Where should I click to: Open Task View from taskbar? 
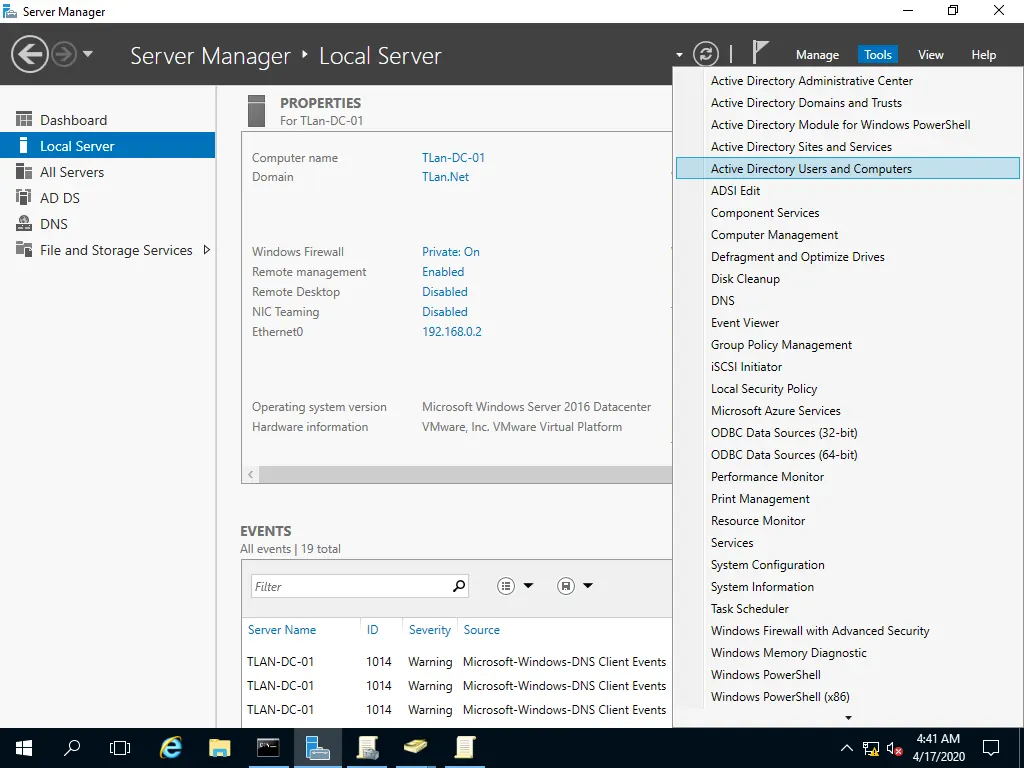120,748
